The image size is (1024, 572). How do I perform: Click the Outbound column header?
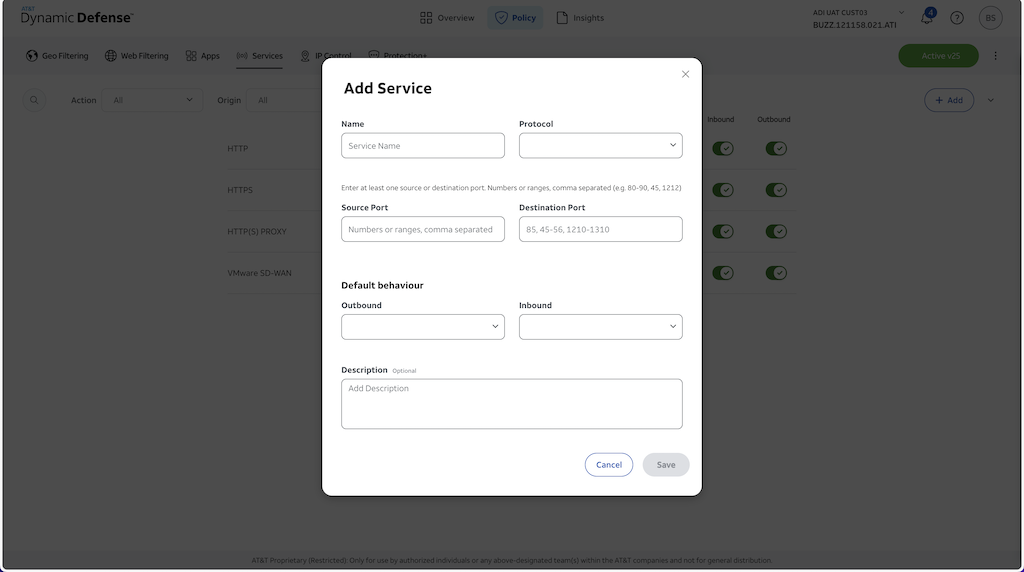(774, 119)
